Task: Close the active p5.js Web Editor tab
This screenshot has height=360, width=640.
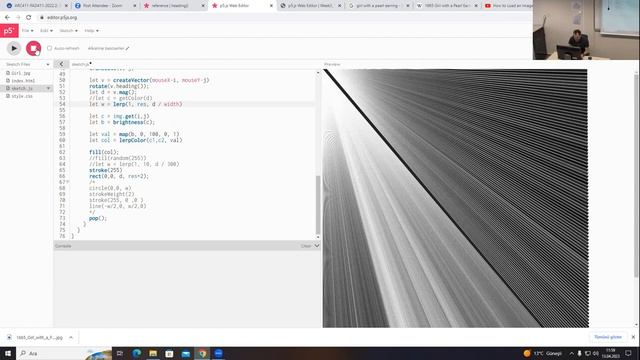Action: pyautogui.click(x=271, y=6)
